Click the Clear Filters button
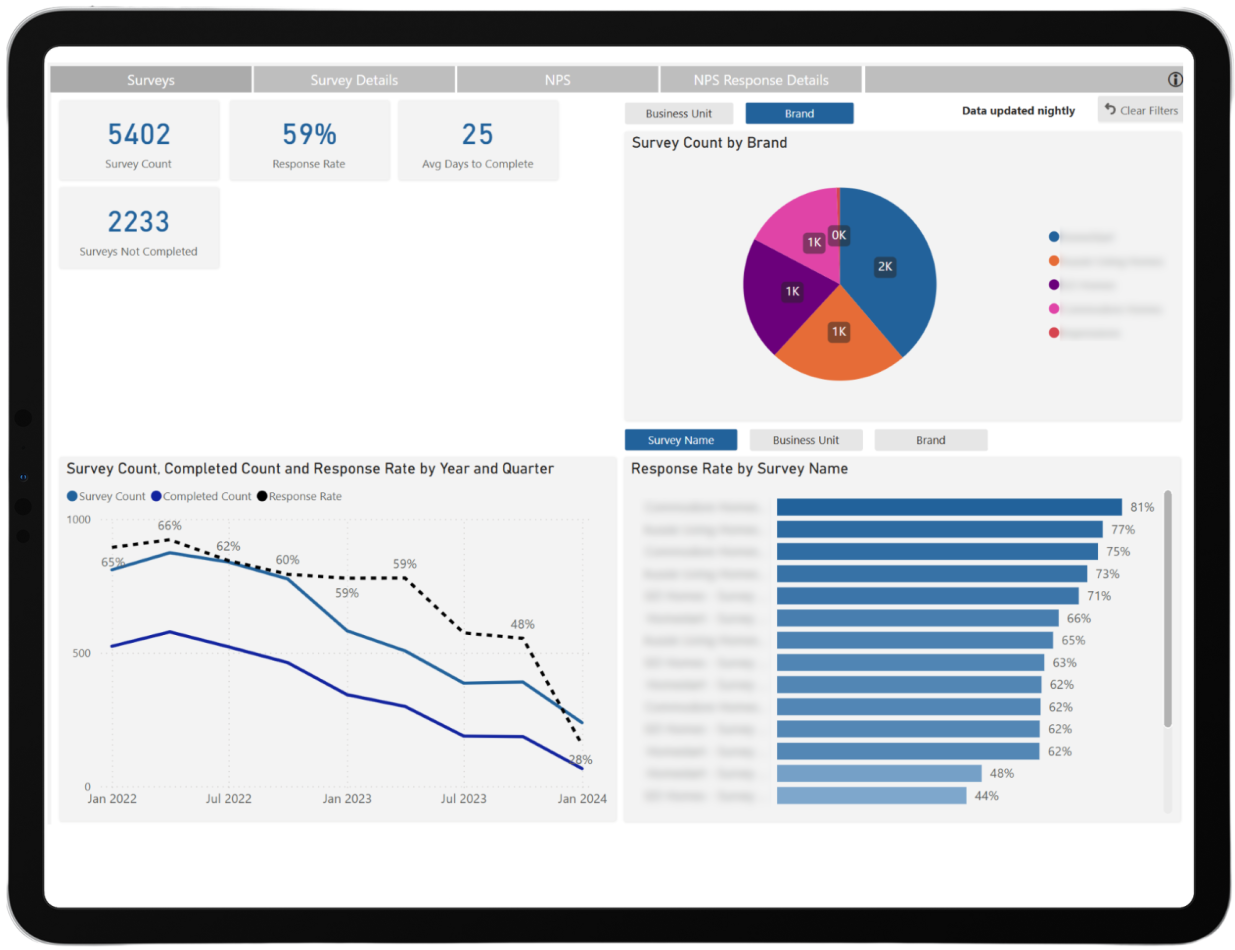1235x950 pixels. tap(1141, 110)
